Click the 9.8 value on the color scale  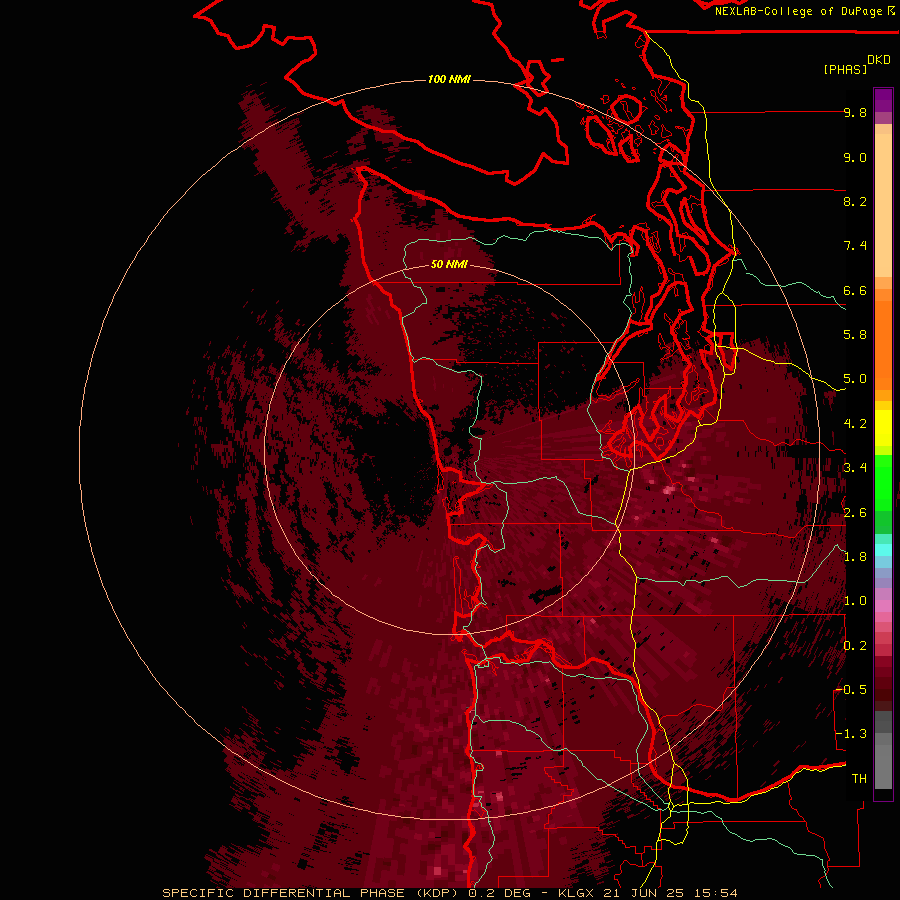tap(855, 113)
